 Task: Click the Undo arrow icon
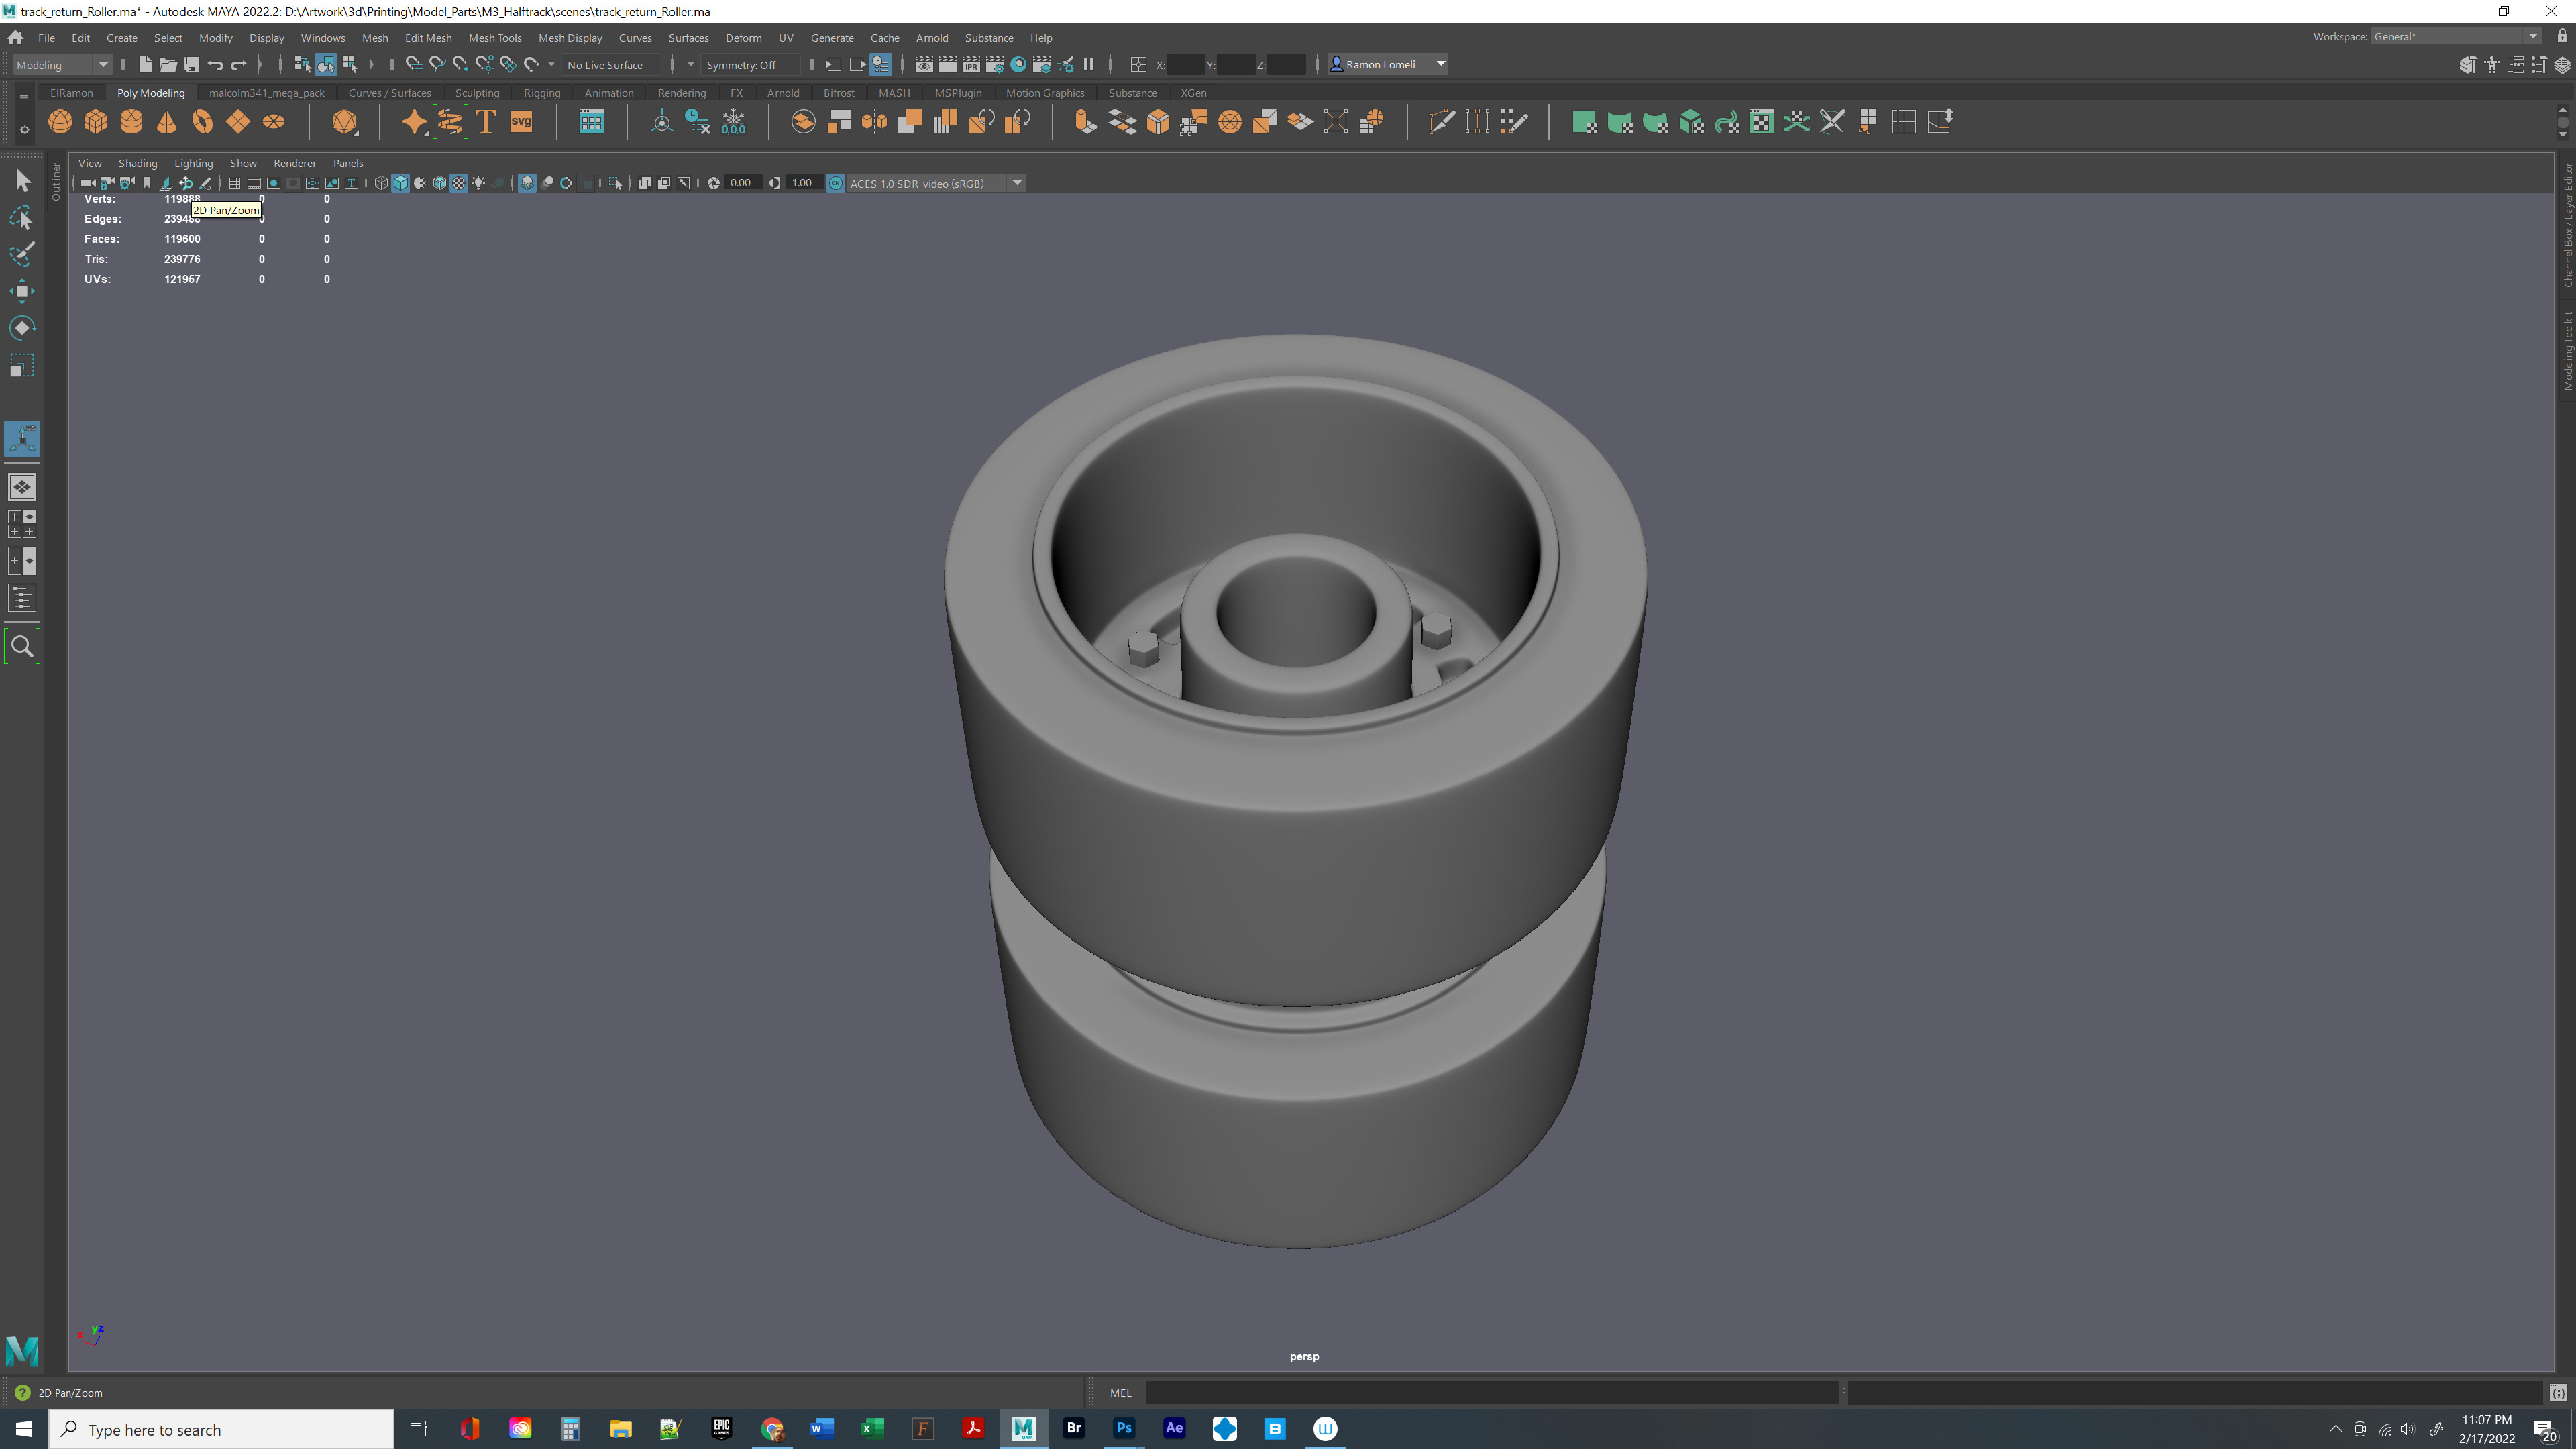tap(215, 65)
